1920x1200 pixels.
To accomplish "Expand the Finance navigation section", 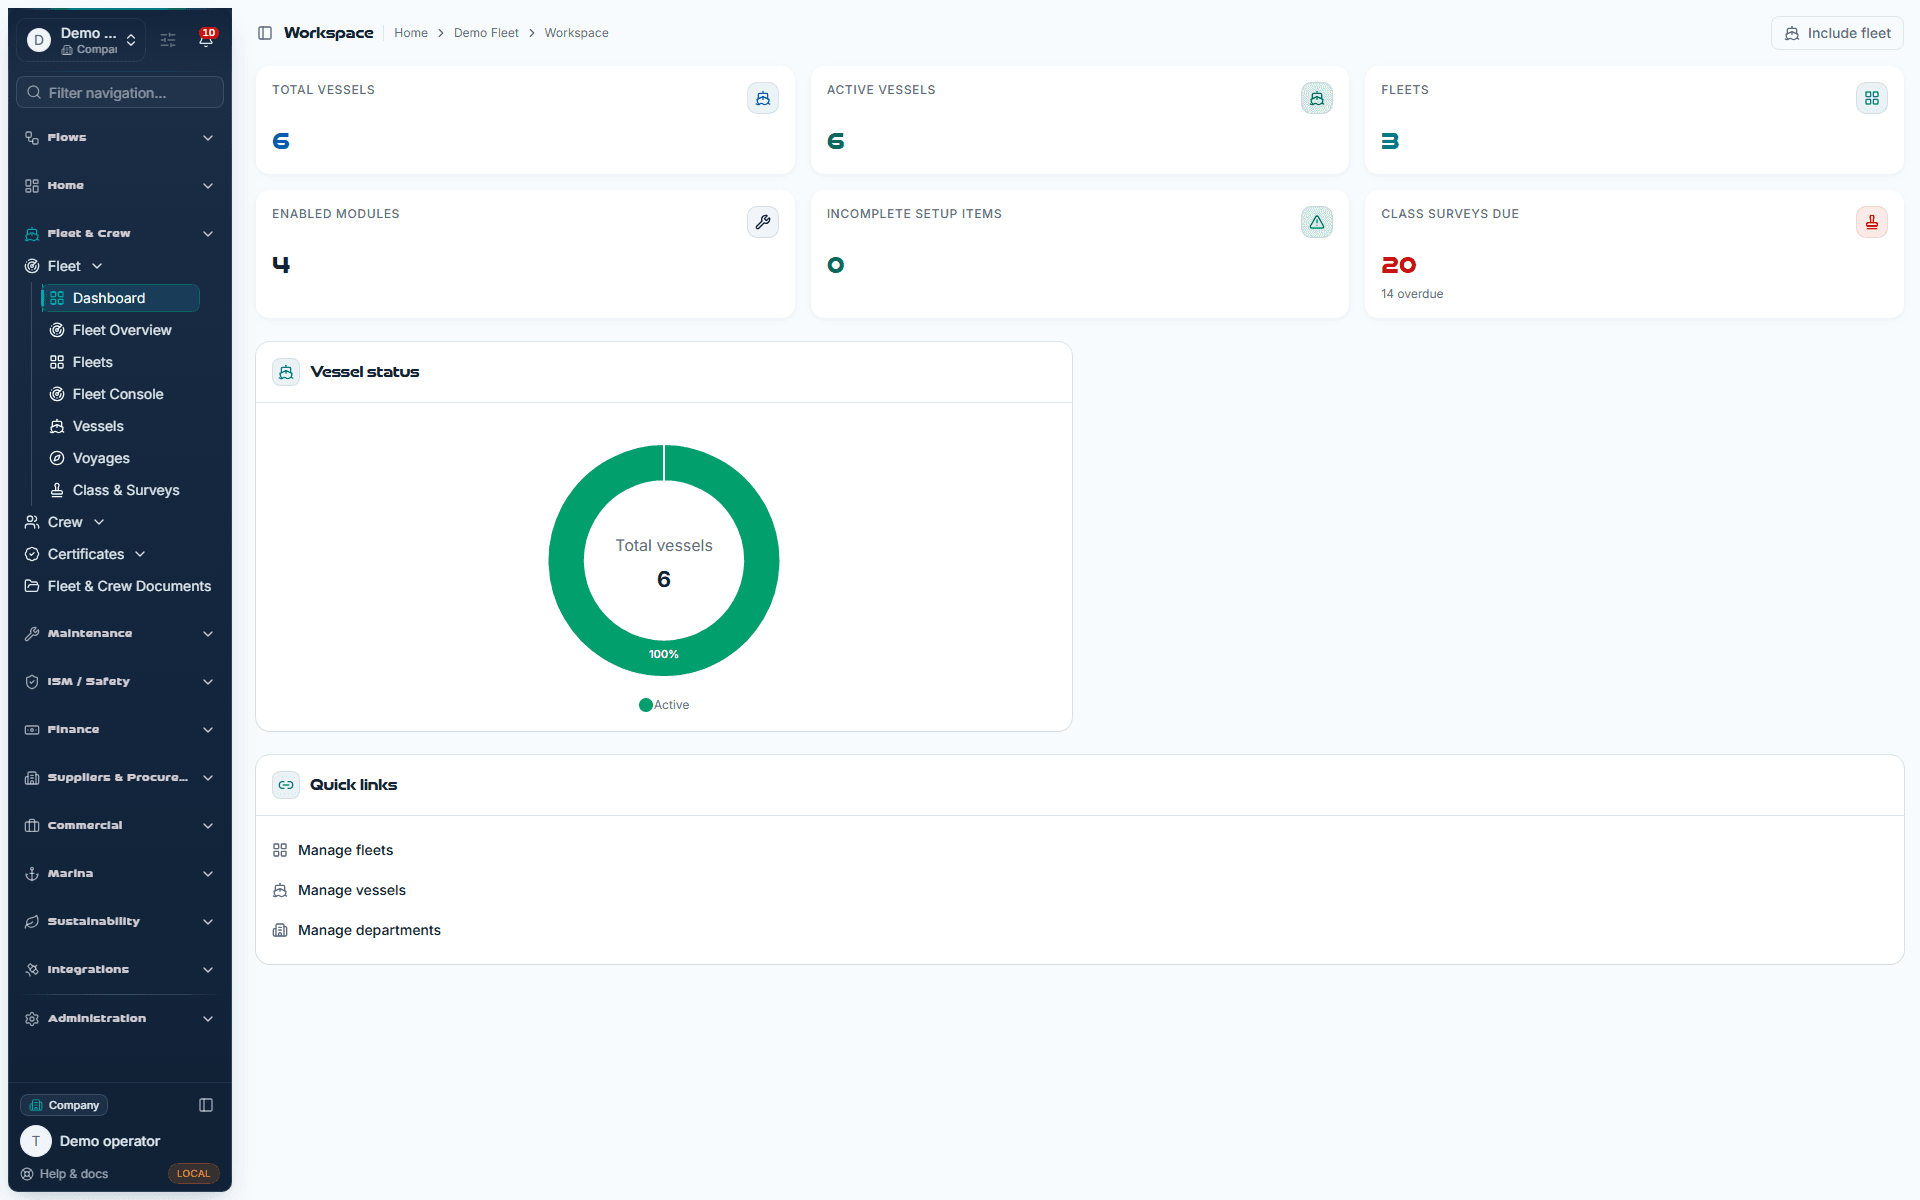I will pos(120,730).
